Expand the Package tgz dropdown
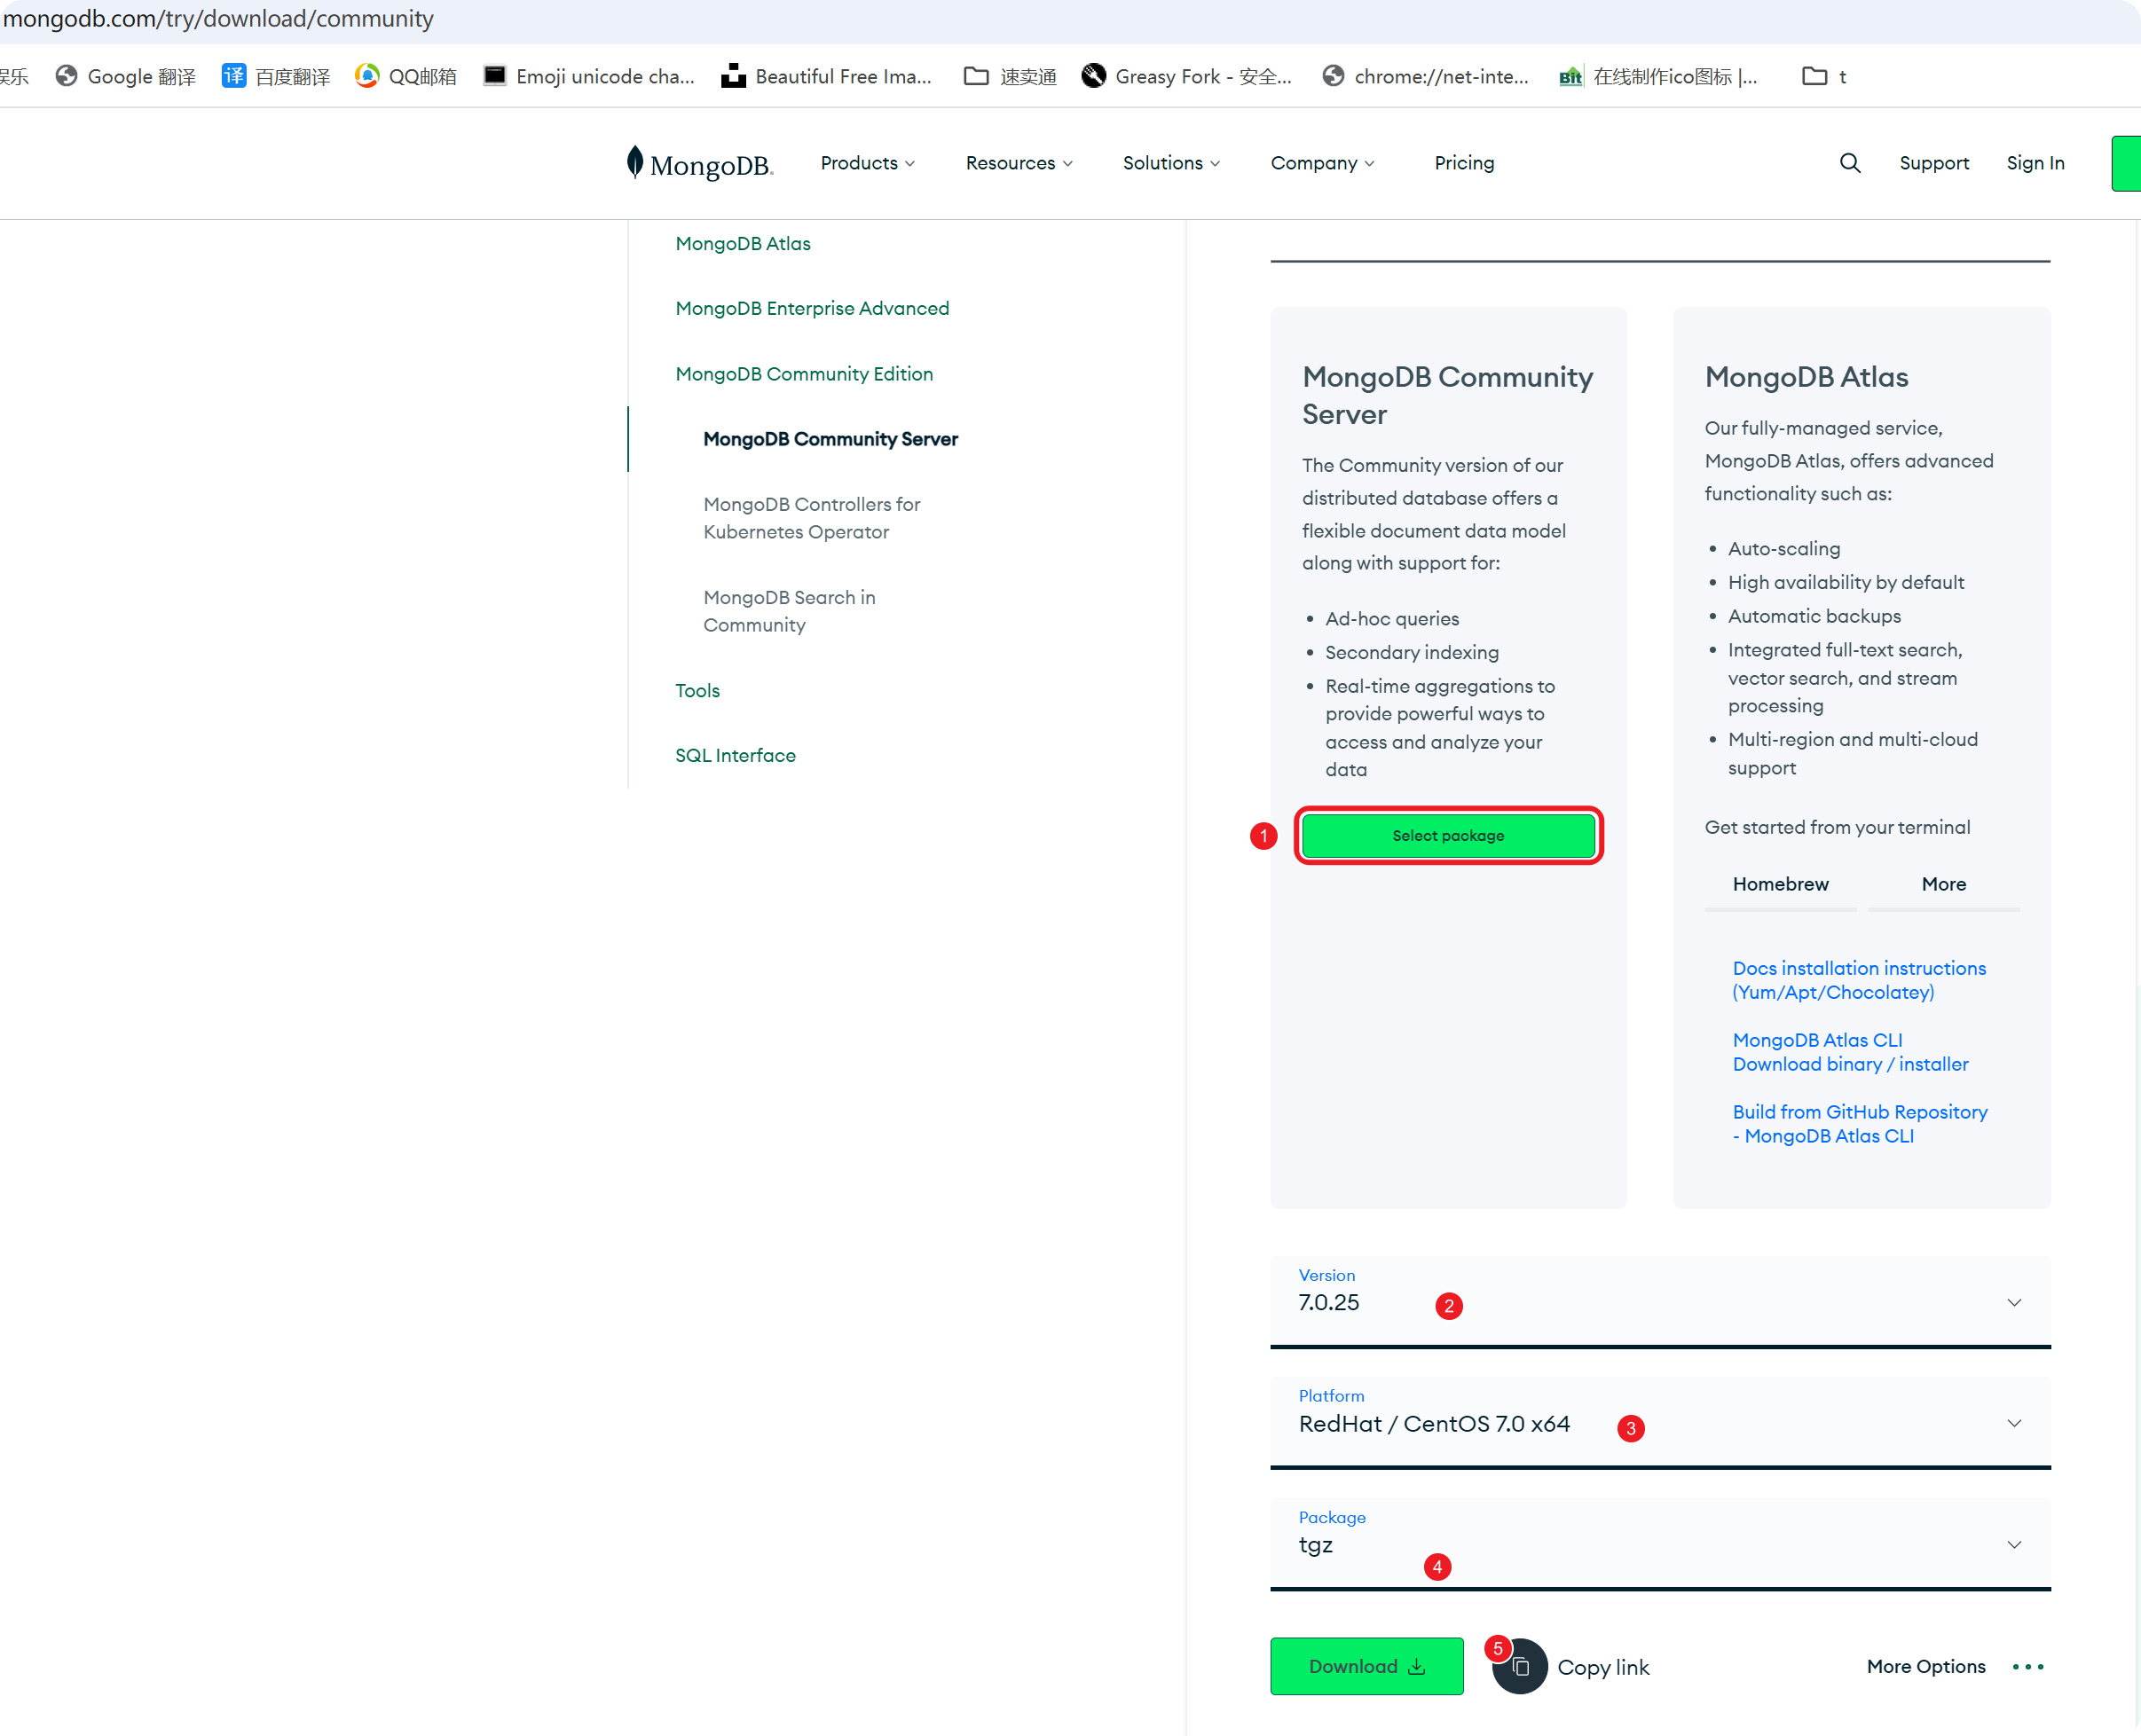The image size is (2141, 1736). click(x=1660, y=1544)
